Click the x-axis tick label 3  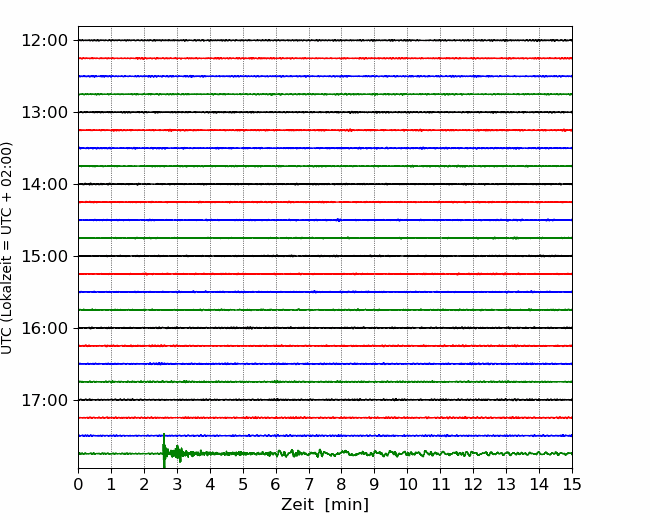click(177, 484)
